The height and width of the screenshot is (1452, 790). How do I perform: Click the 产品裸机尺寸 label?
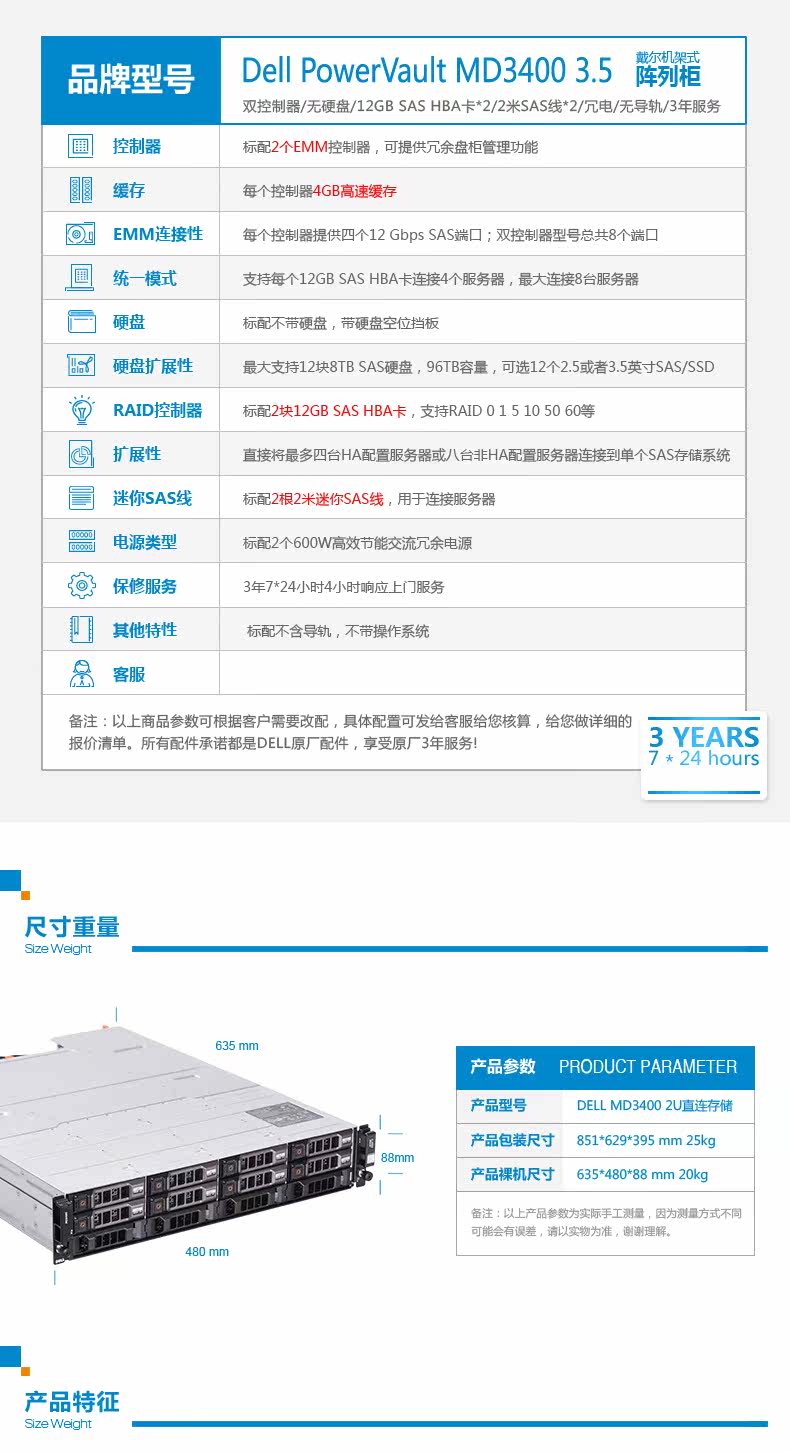[x=512, y=1174]
